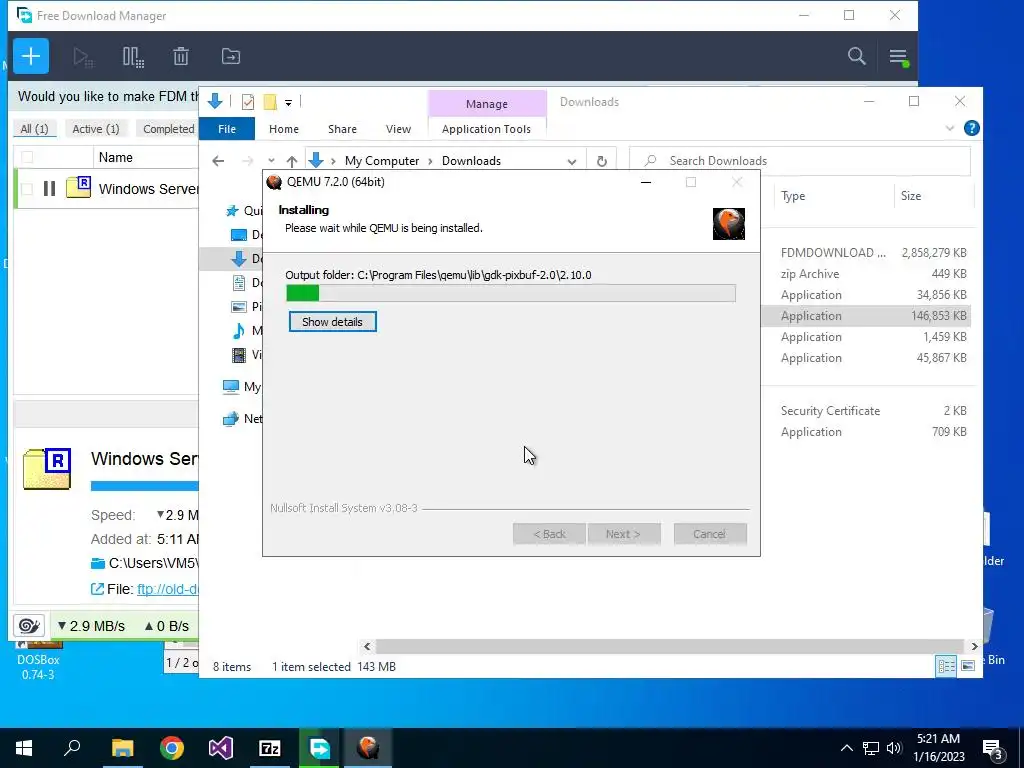Select the All (1) filter tab in FDM

pyautogui.click(x=35, y=129)
